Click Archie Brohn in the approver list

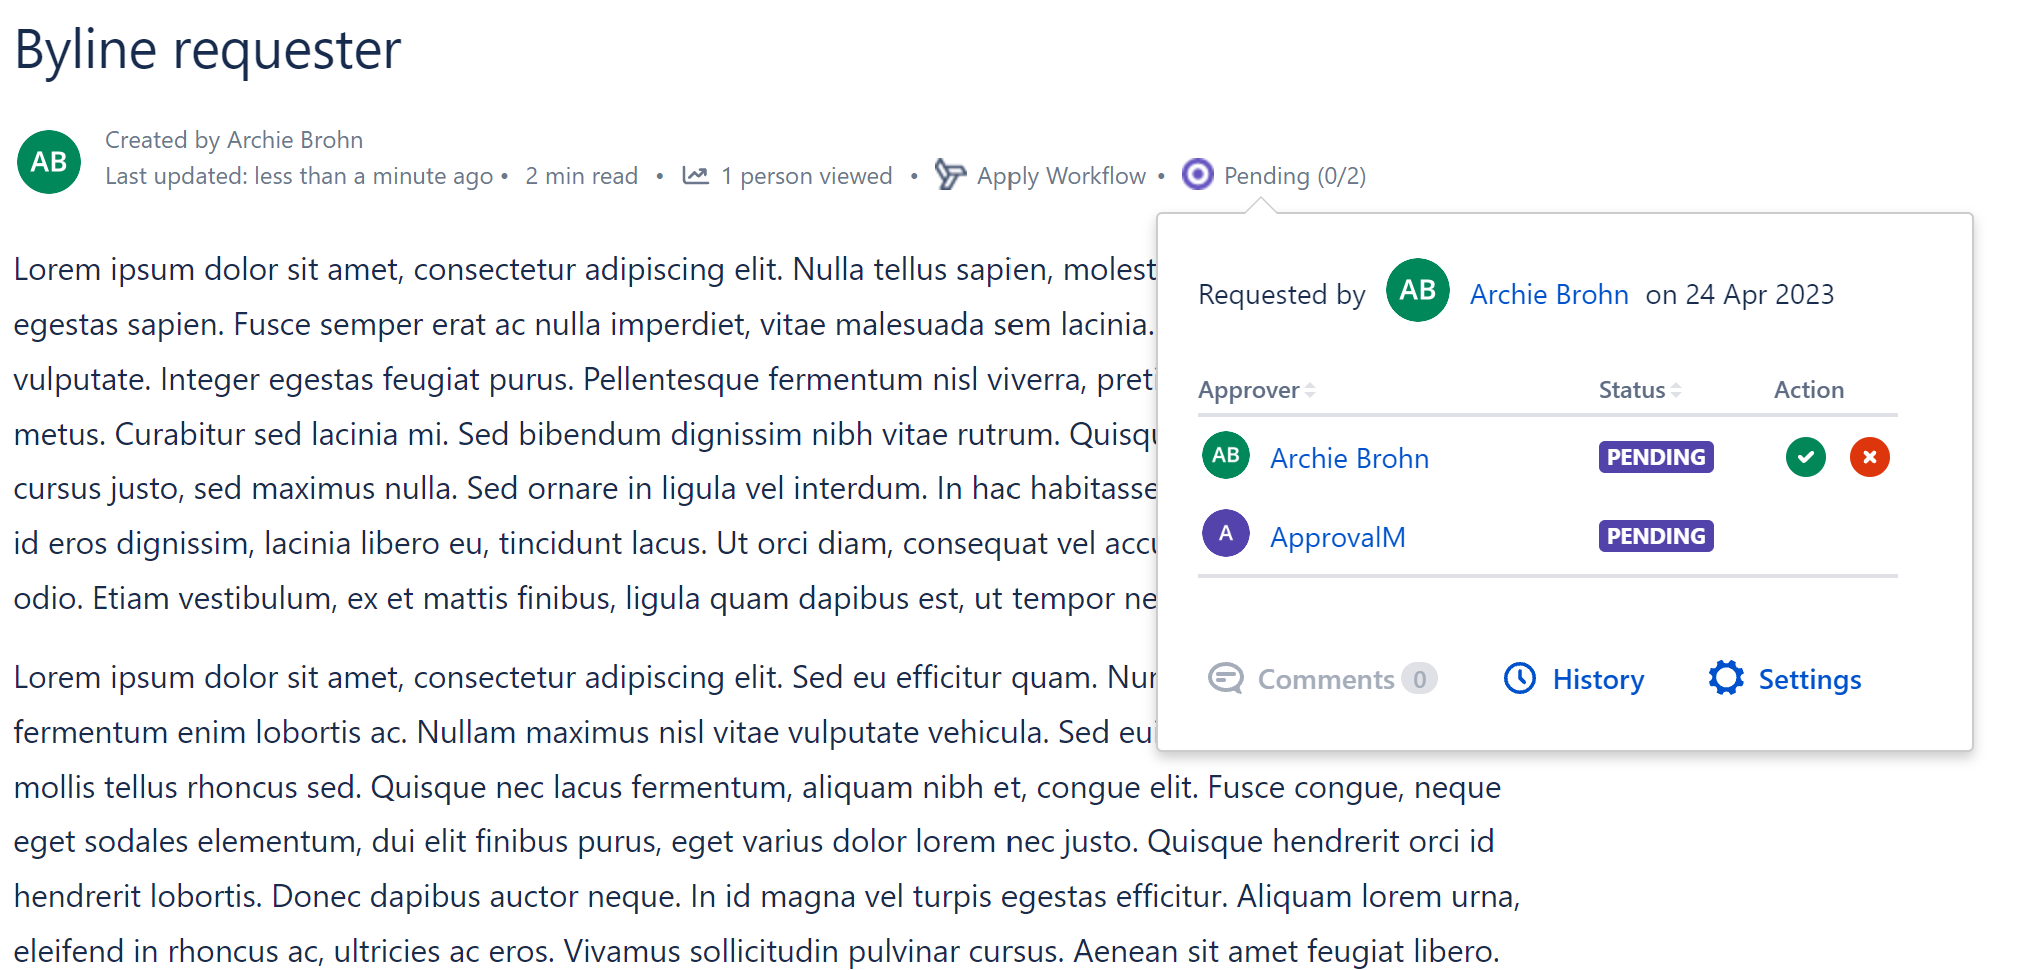pos(1349,459)
